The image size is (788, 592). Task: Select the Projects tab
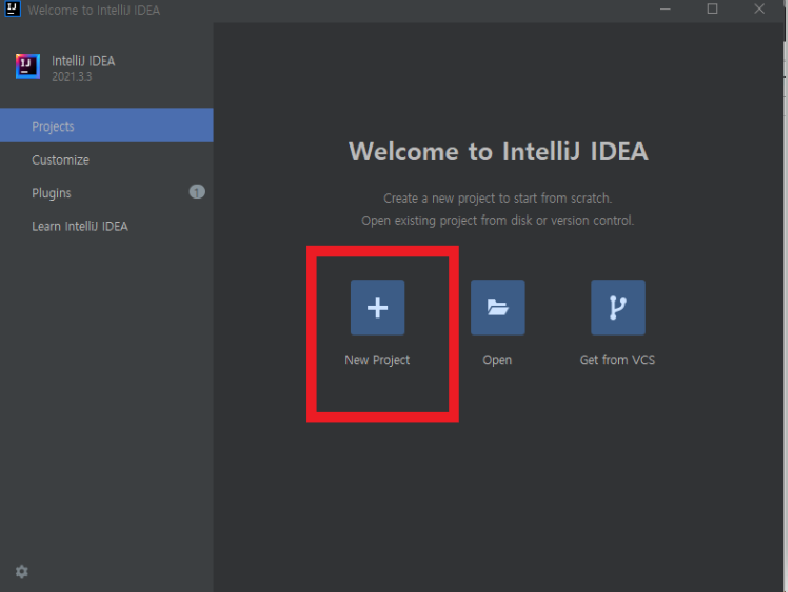107,125
